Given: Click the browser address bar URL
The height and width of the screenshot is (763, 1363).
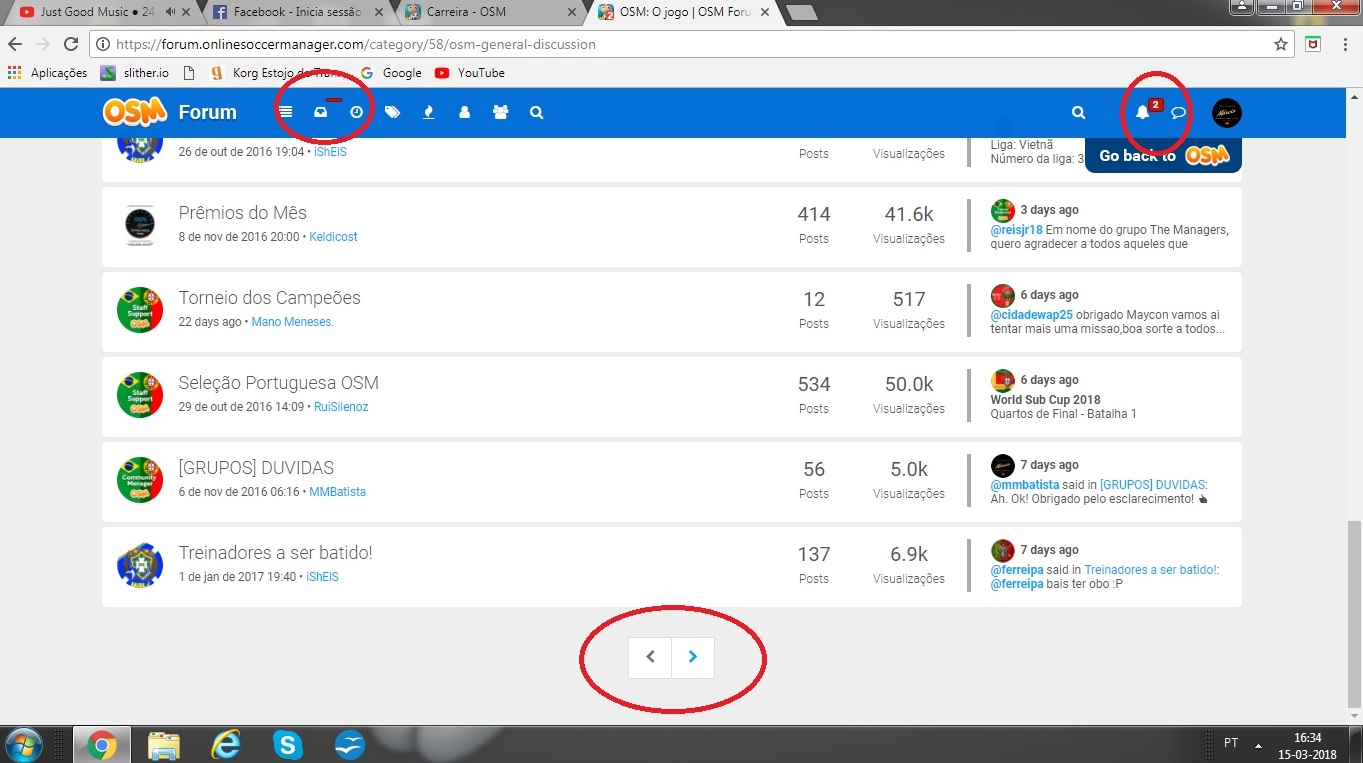Looking at the screenshot, I should coord(356,44).
